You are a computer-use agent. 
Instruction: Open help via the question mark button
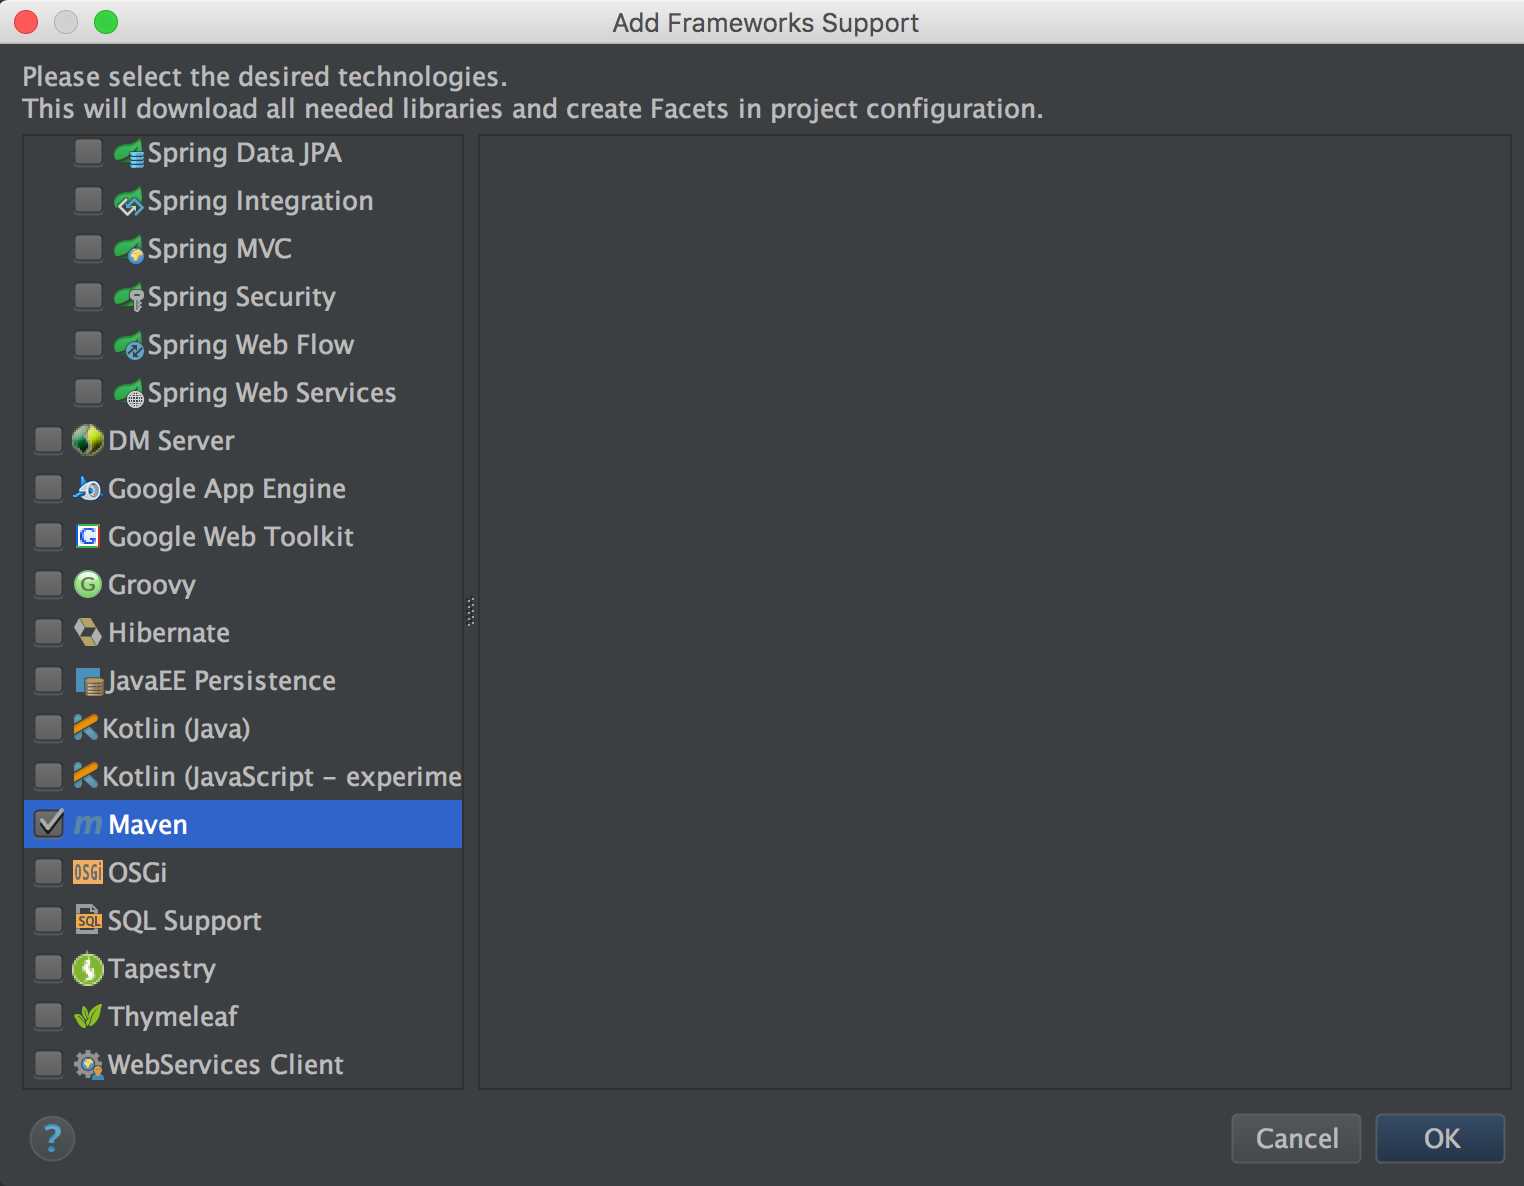(x=52, y=1138)
